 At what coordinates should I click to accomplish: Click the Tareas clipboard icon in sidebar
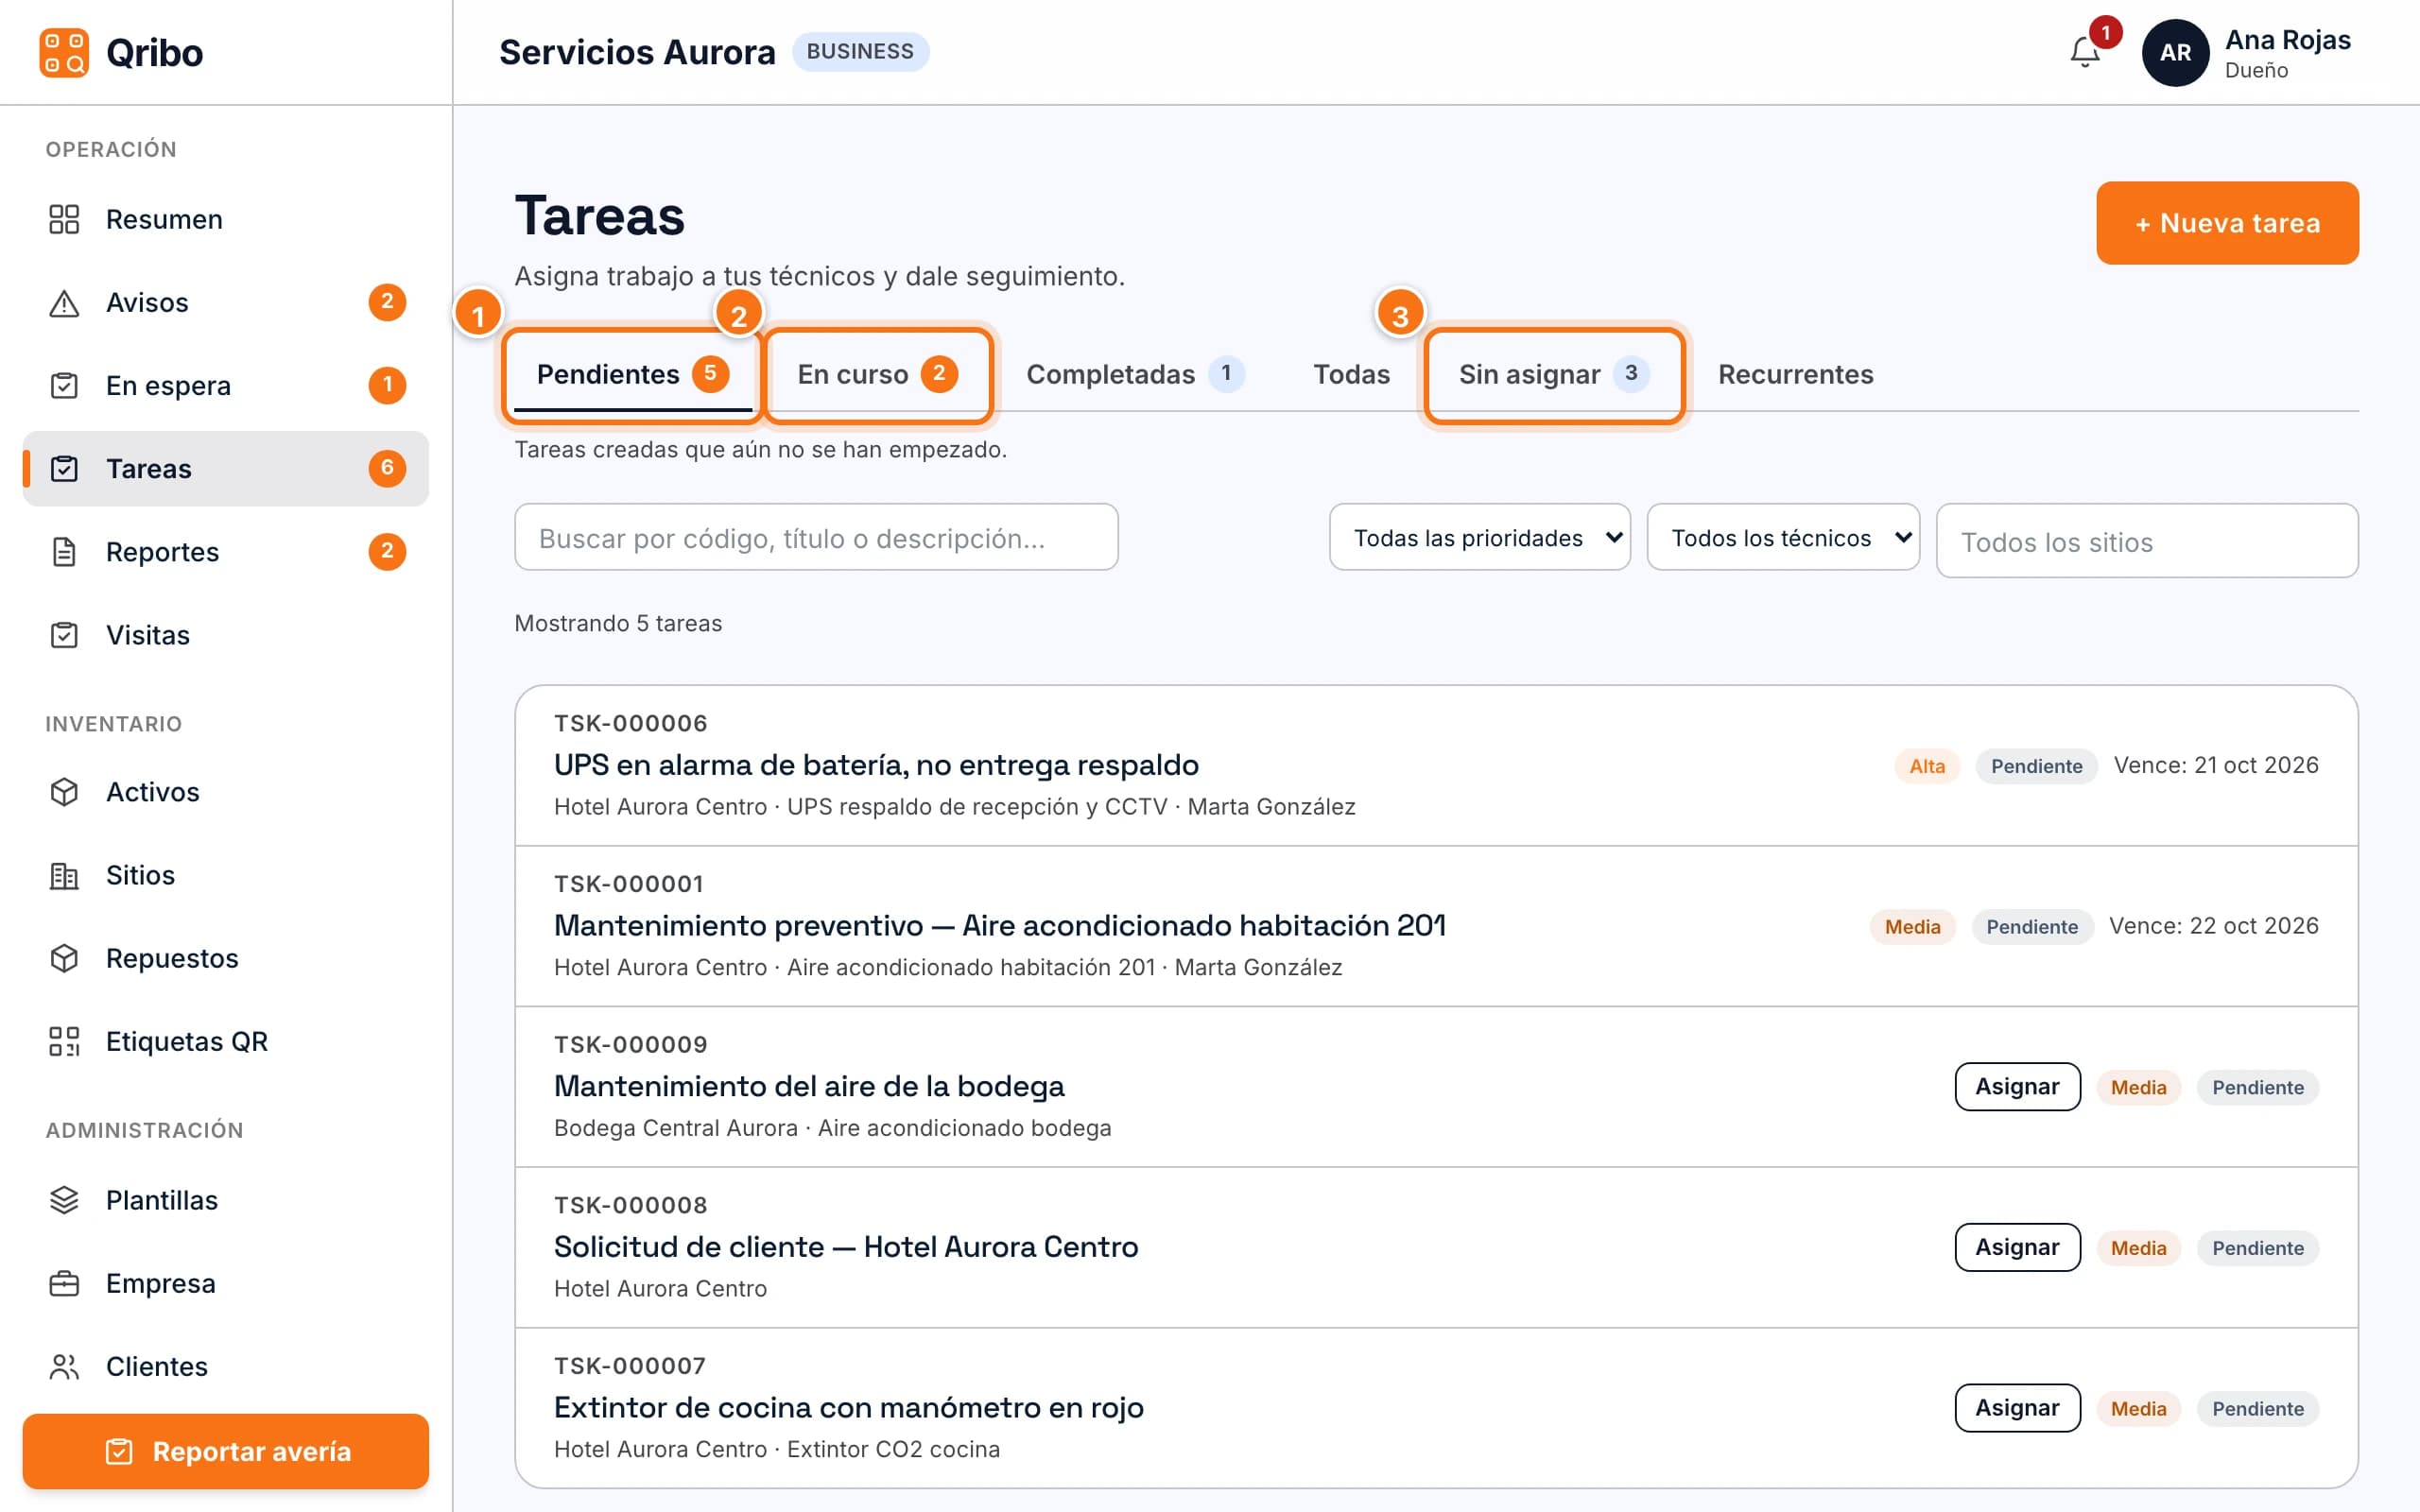tap(64, 468)
